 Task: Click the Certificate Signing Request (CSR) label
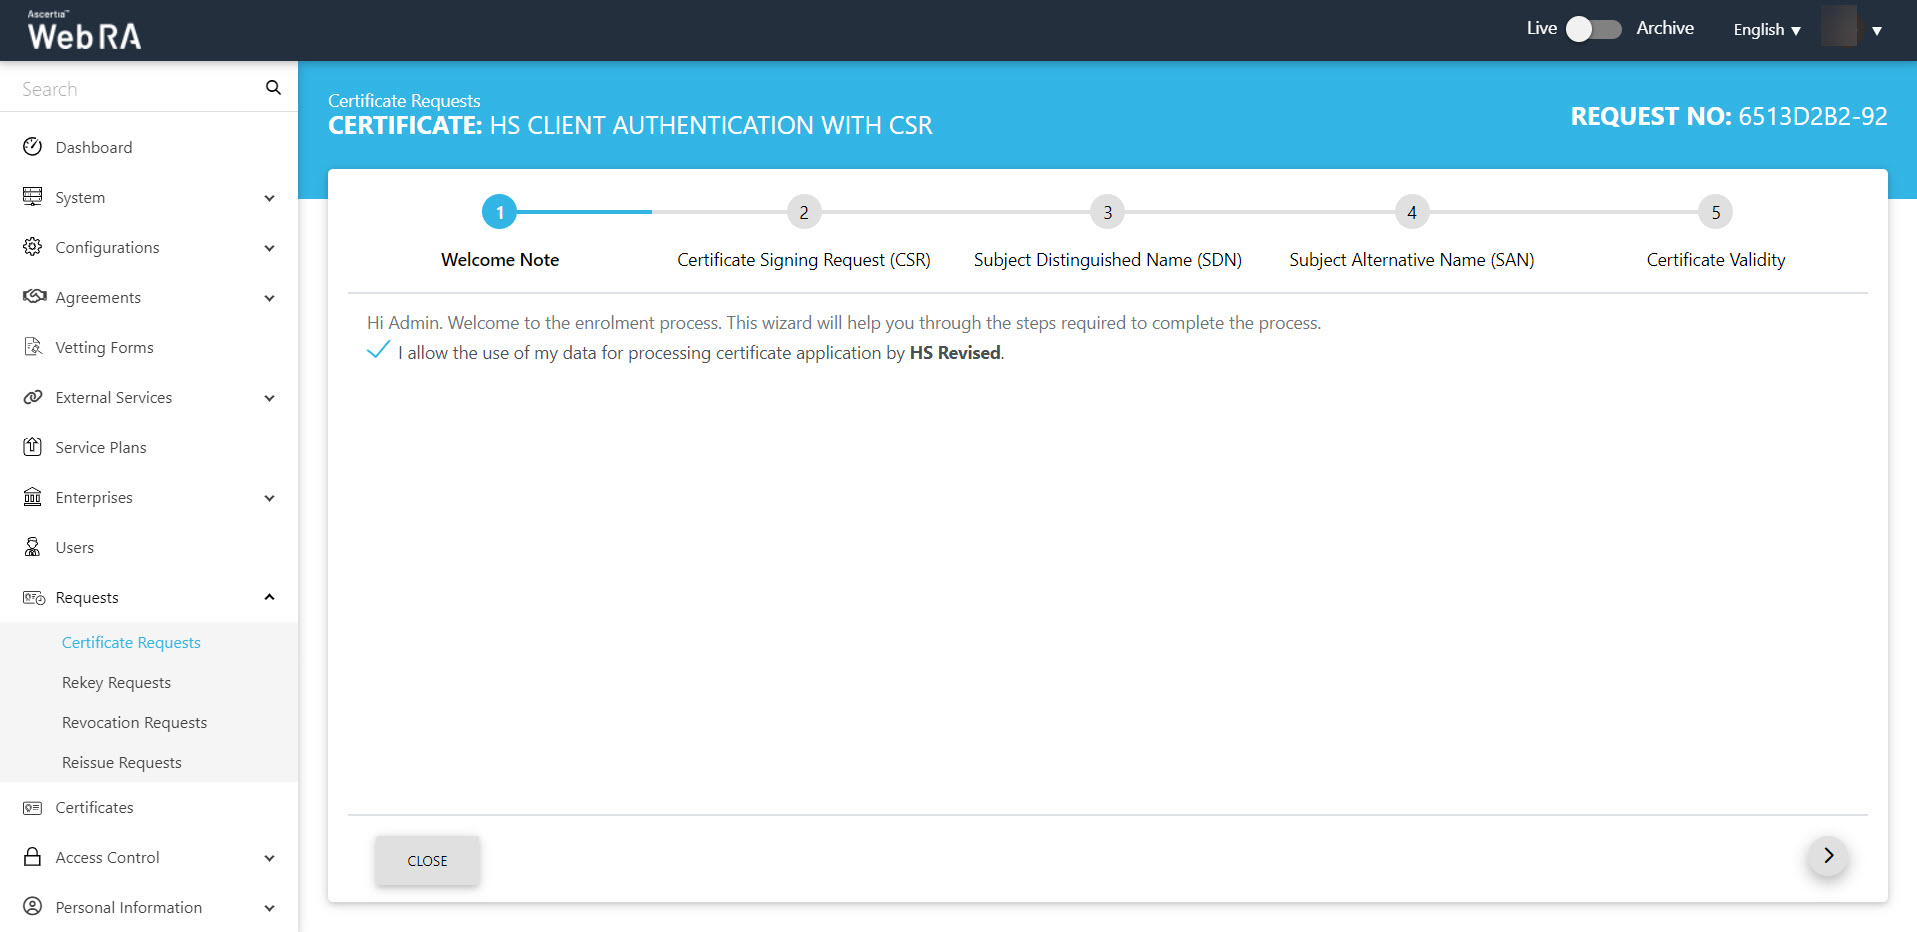804,260
